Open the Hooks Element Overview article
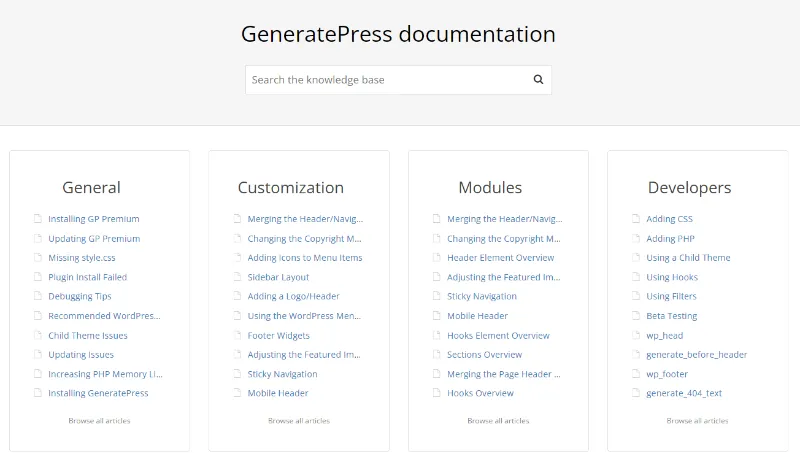 498,336
